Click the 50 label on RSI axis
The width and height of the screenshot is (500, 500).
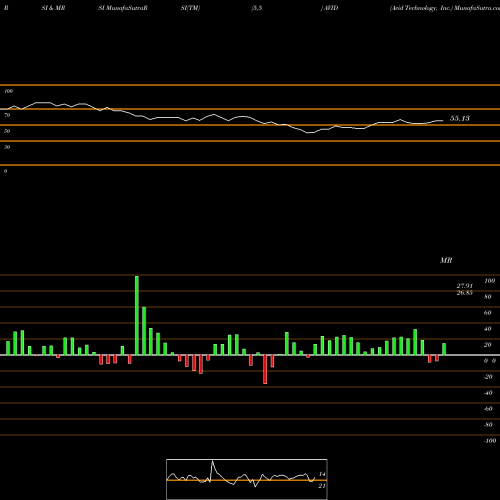7,131
